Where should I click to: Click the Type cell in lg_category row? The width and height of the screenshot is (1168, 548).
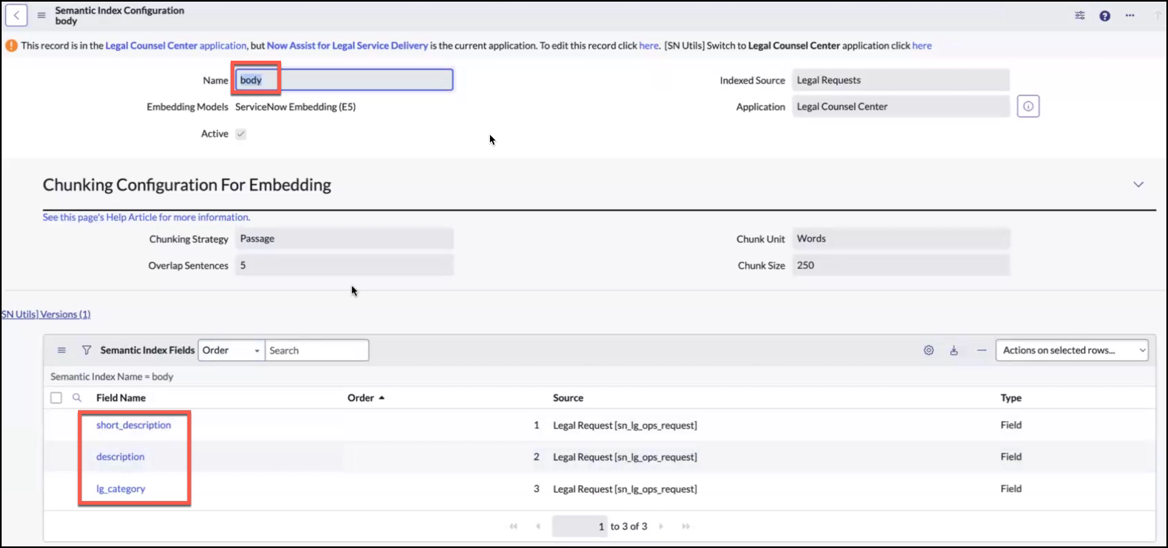point(1011,489)
